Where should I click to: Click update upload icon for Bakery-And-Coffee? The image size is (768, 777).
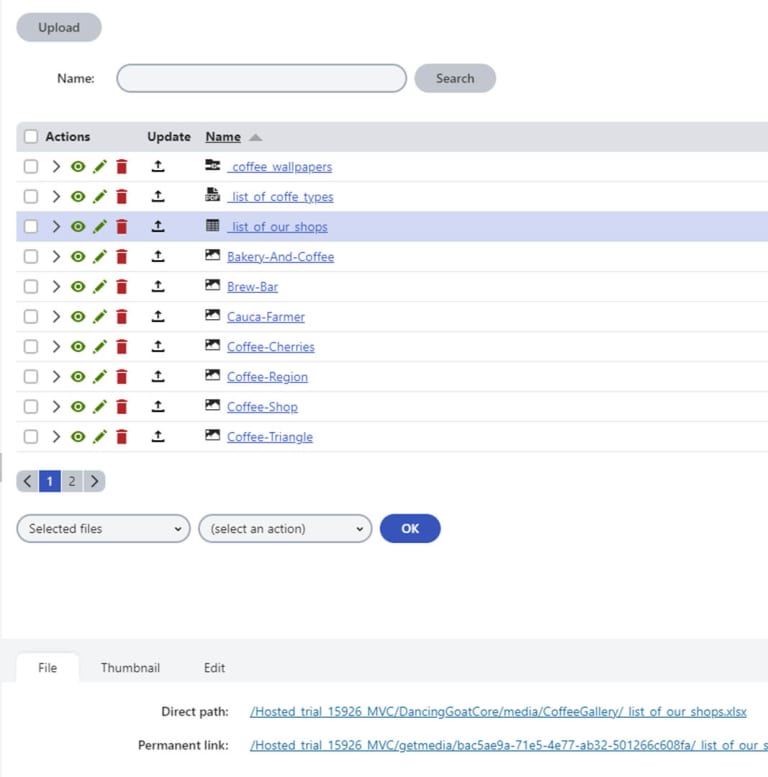(158, 256)
